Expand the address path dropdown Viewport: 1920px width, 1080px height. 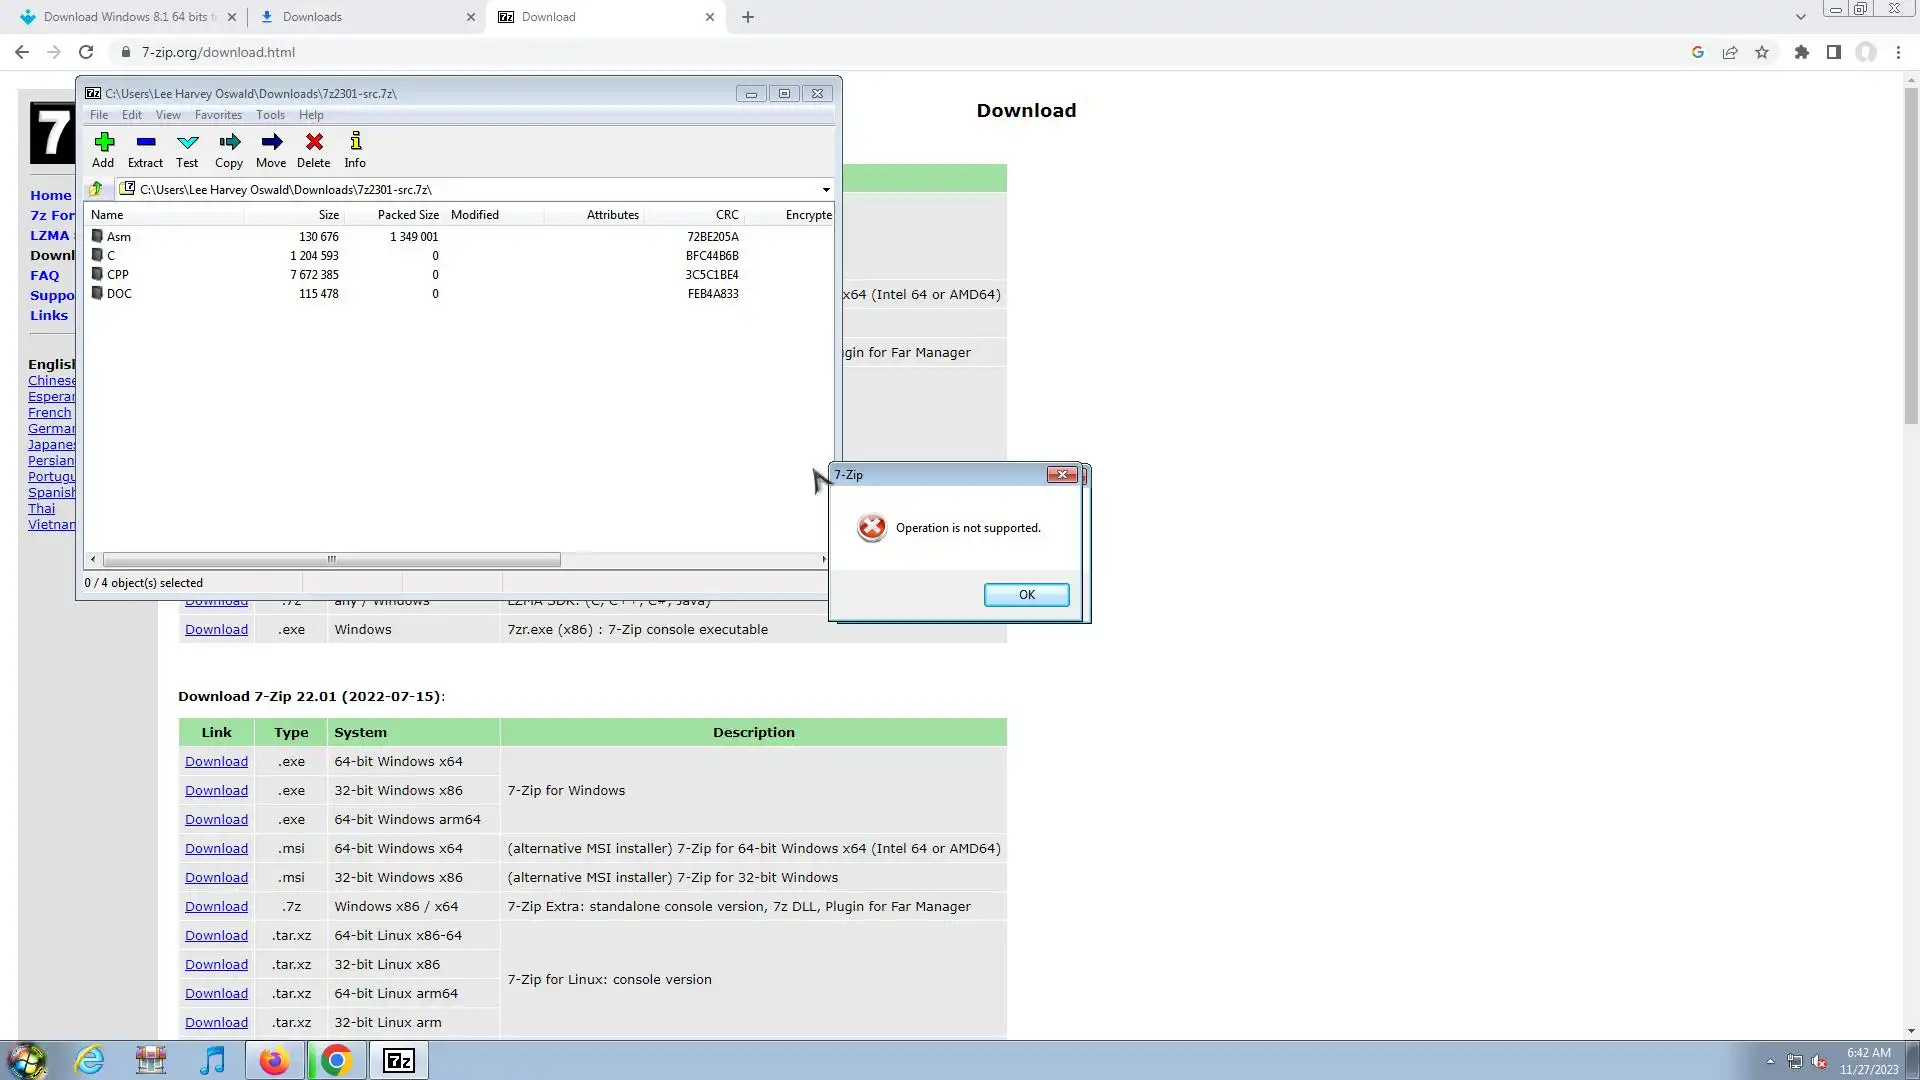click(x=826, y=189)
